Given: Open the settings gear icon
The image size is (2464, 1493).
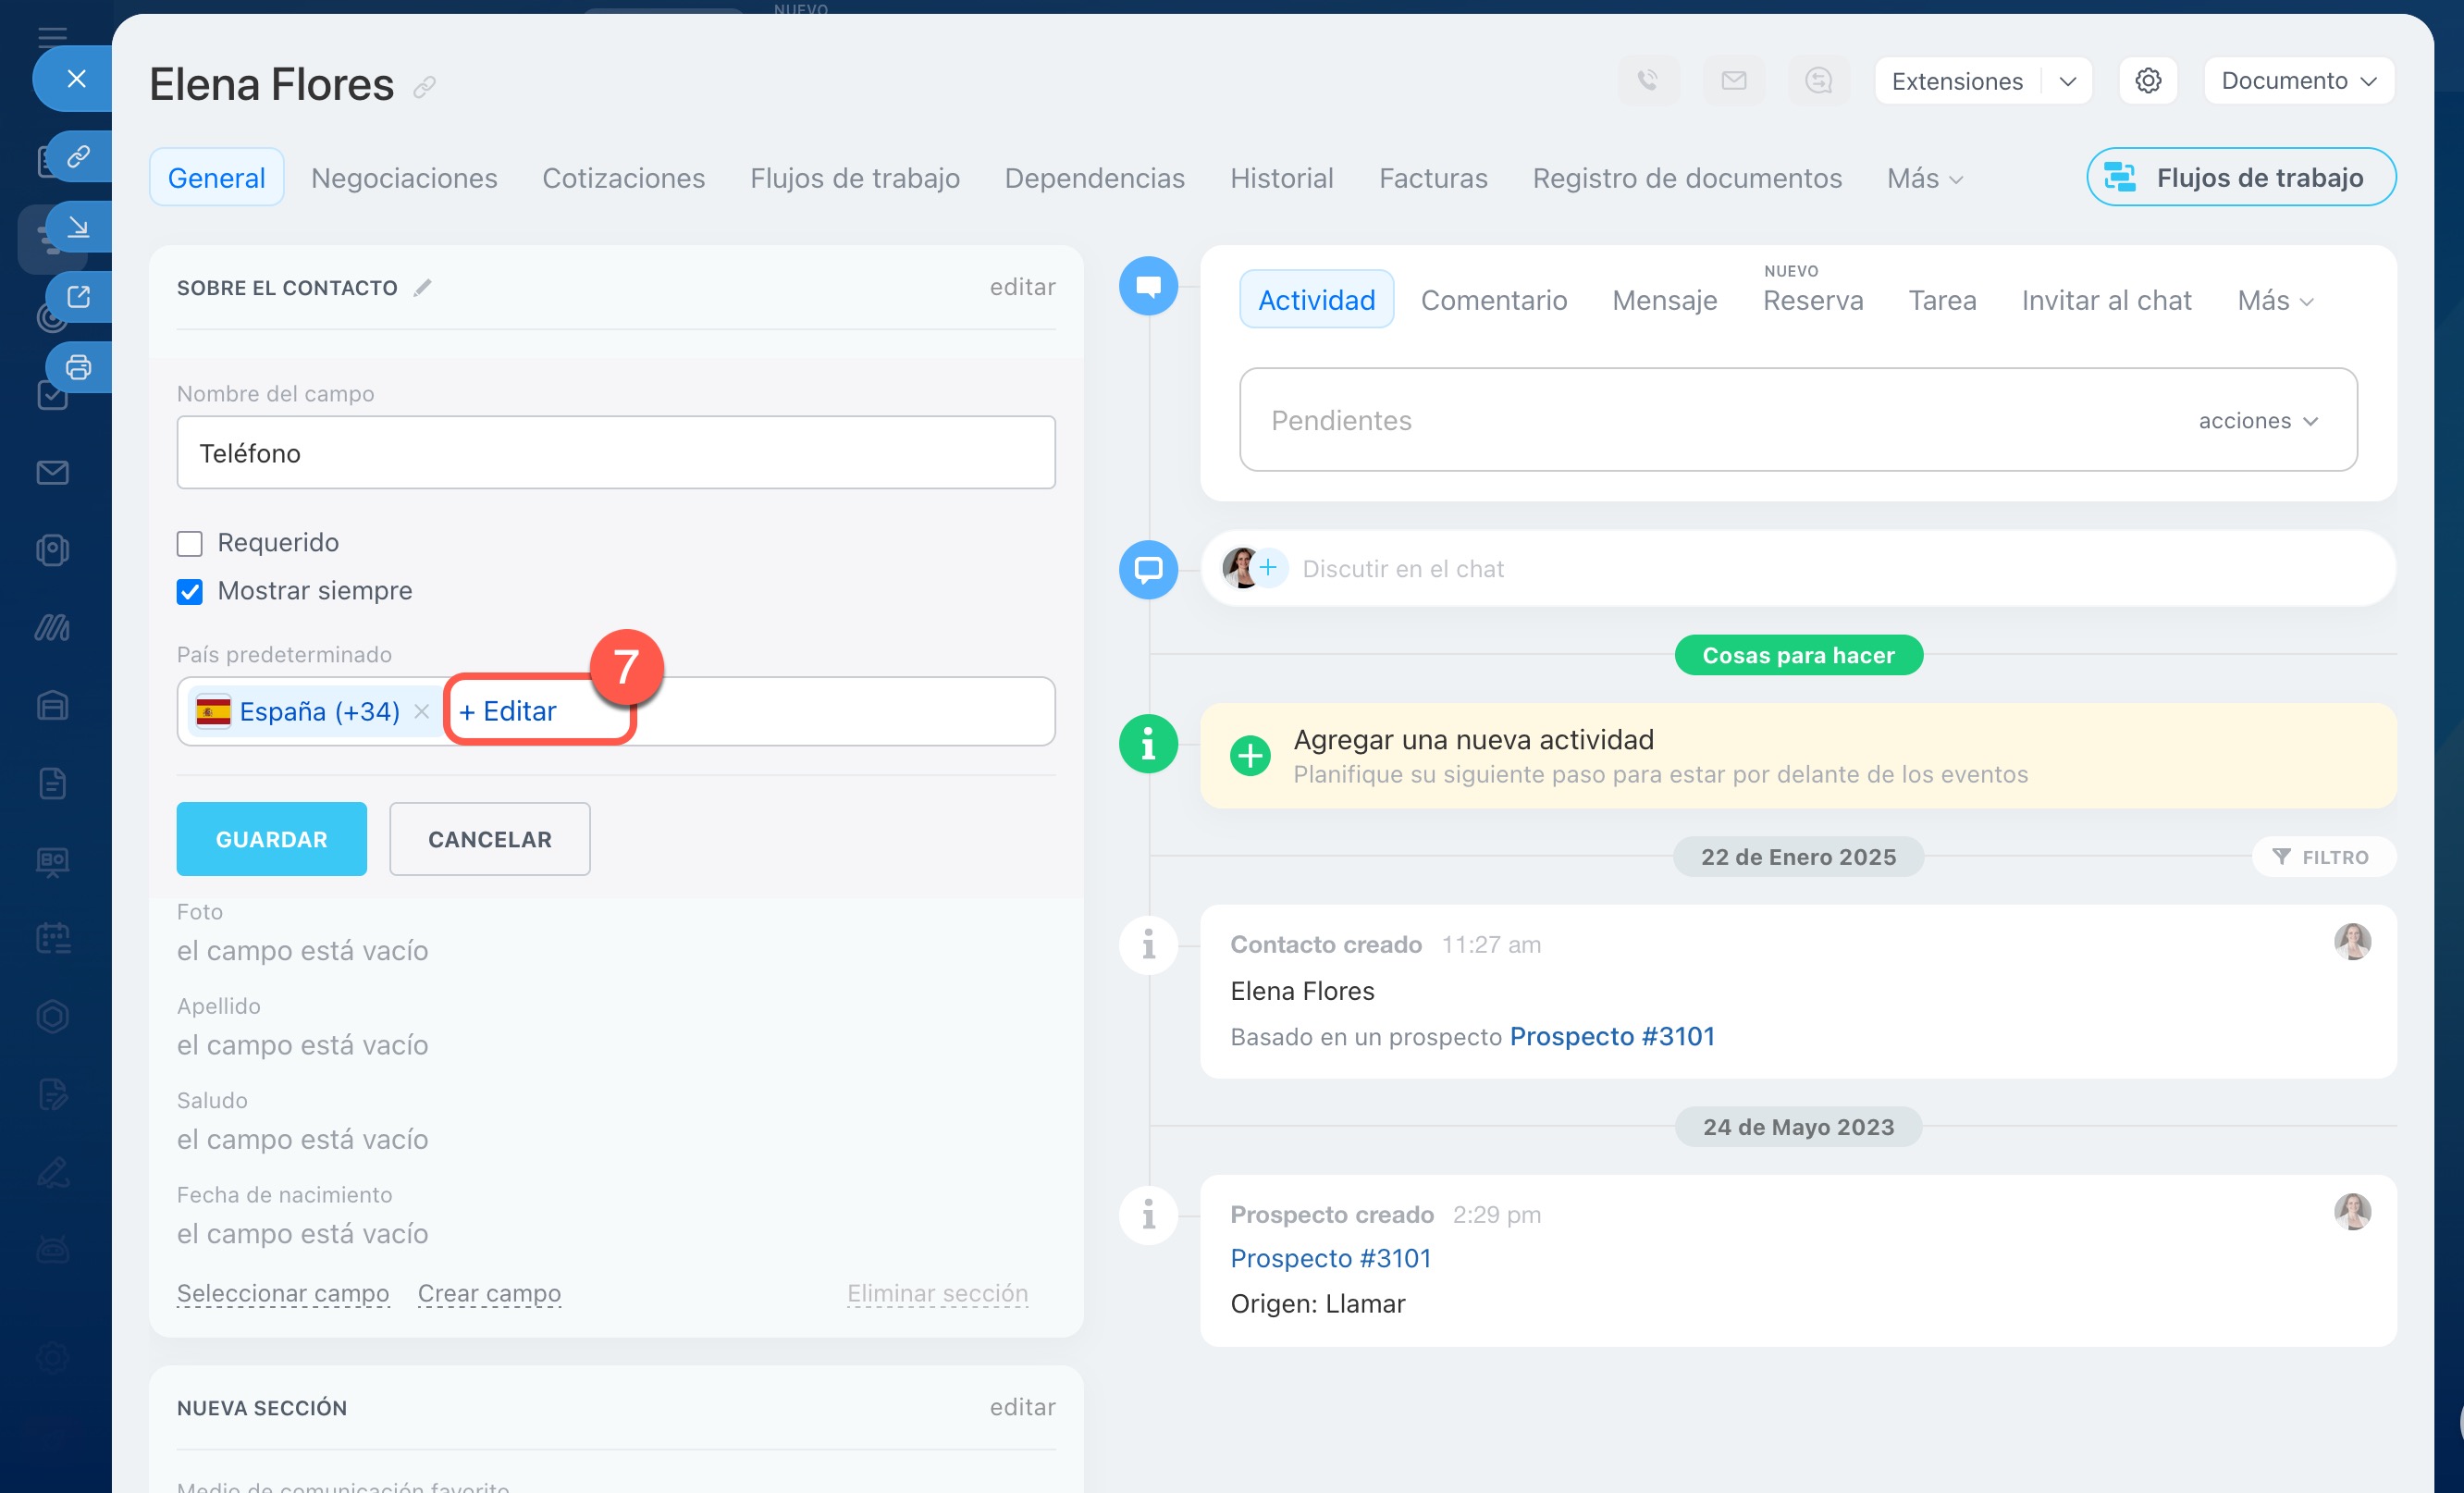Looking at the screenshot, I should point(2147,81).
